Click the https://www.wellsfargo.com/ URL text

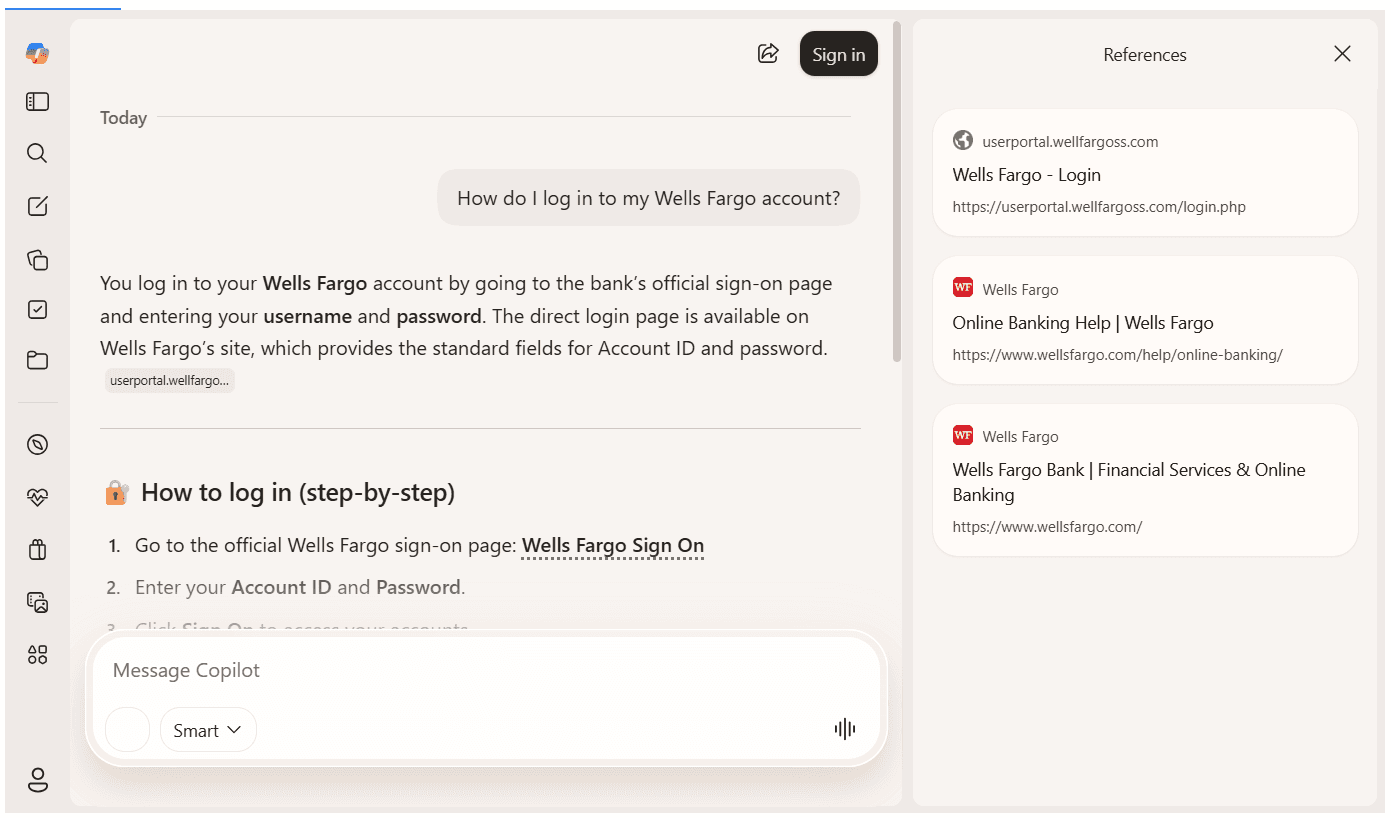point(1047,526)
